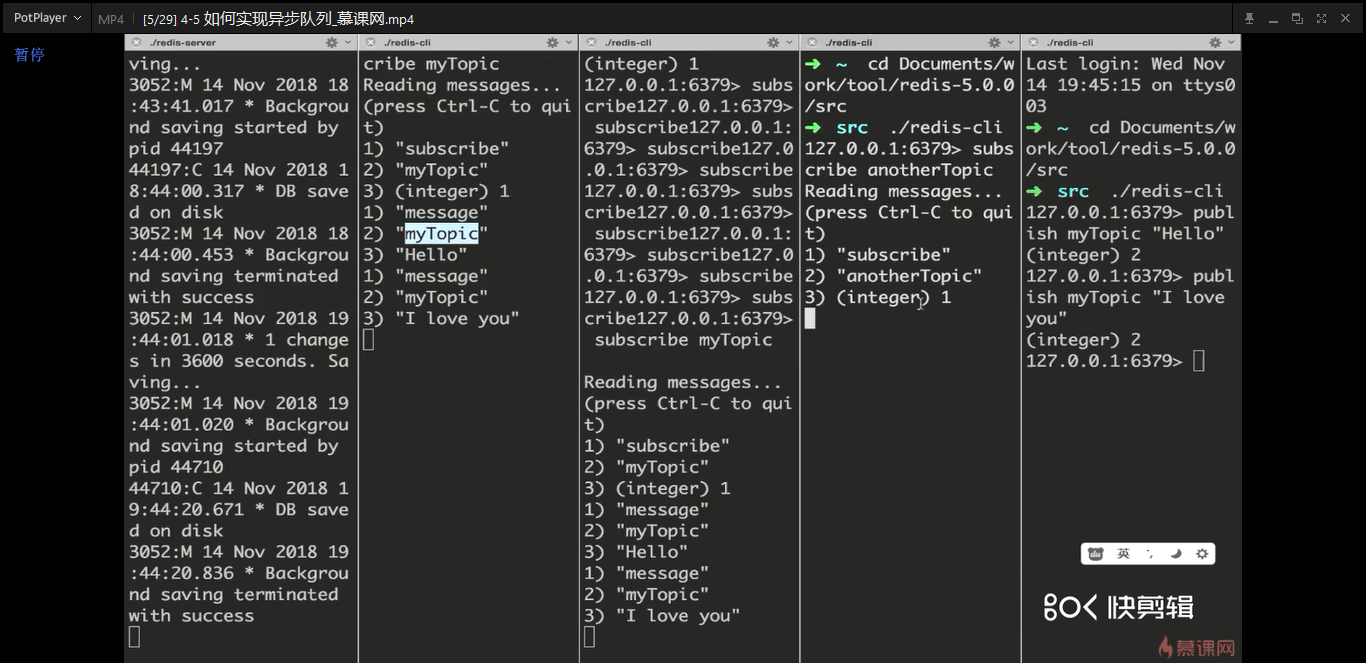
Task: Open gear menu of the rightmost pane
Action: pyautogui.click(x=1215, y=43)
